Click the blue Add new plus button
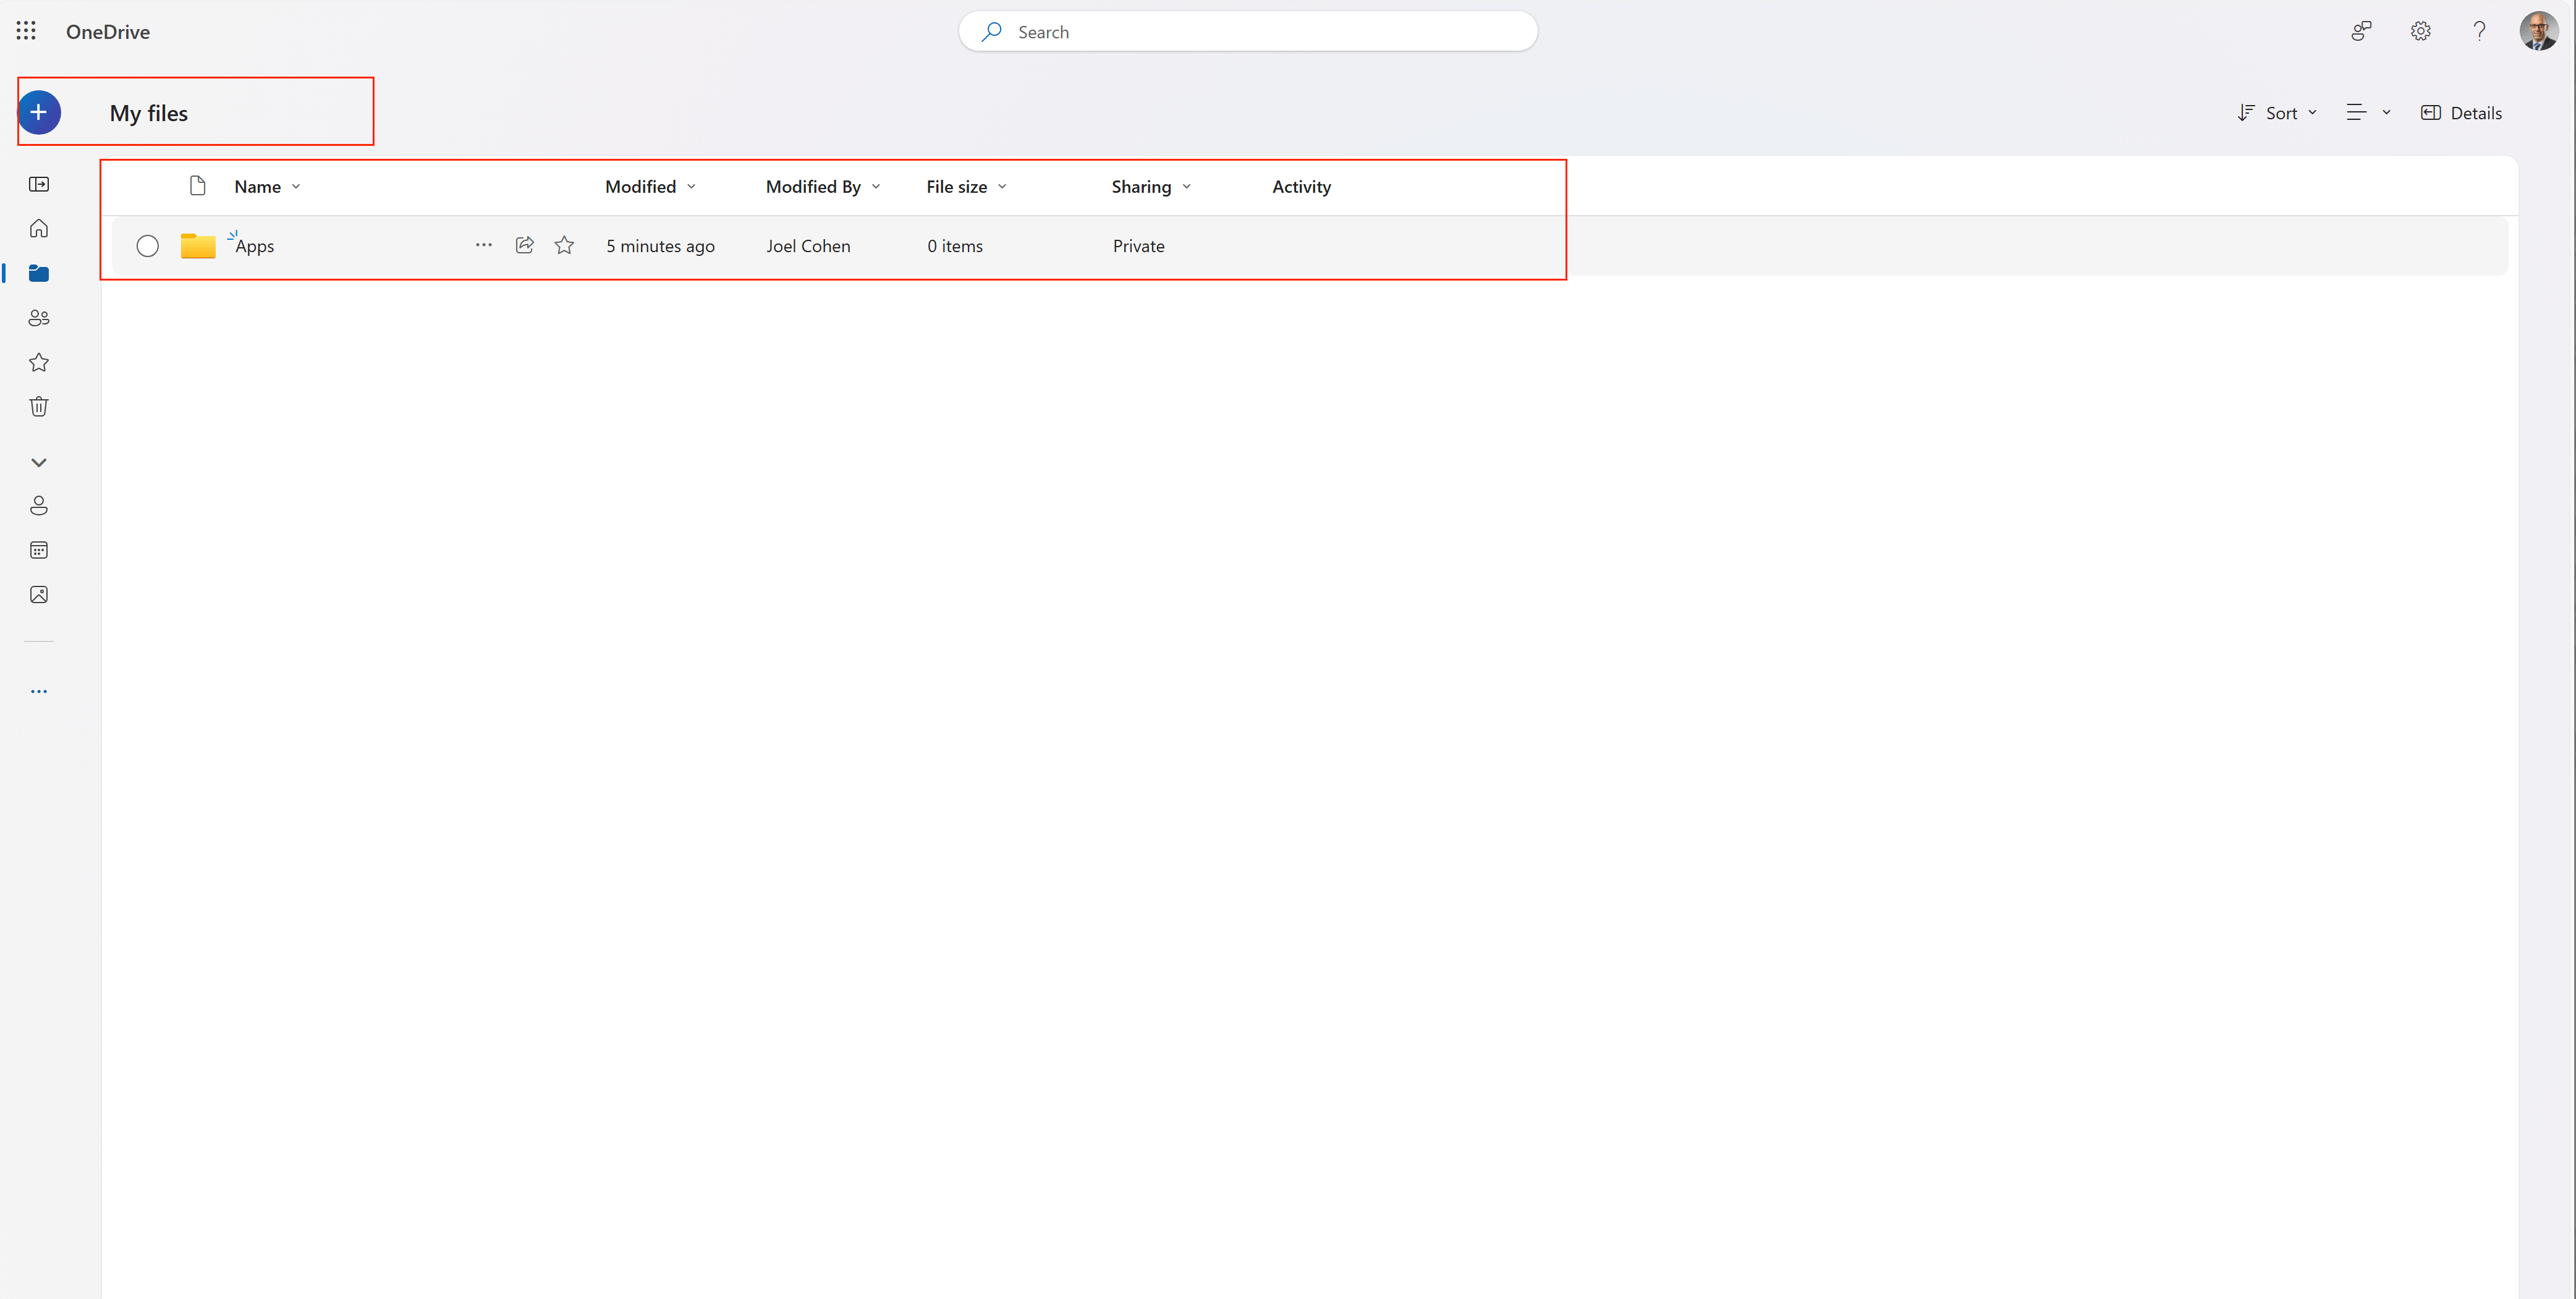2576x1299 pixels. click(39, 112)
